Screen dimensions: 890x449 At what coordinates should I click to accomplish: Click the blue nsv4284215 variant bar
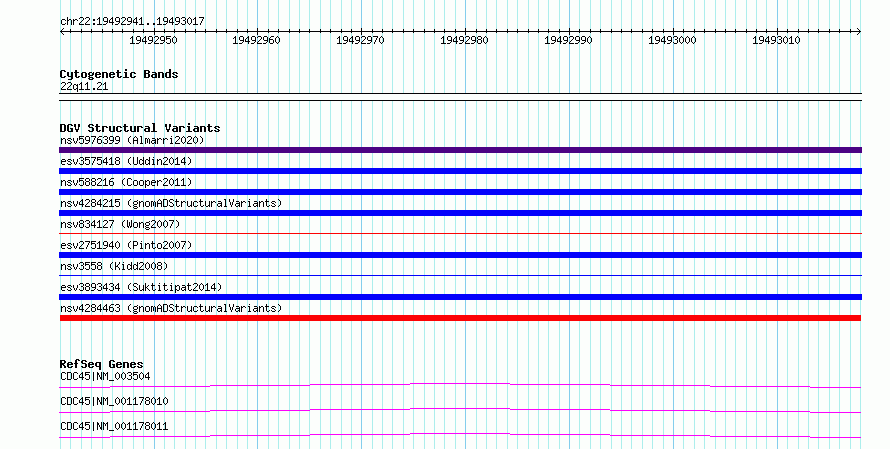tap(460, 213)
